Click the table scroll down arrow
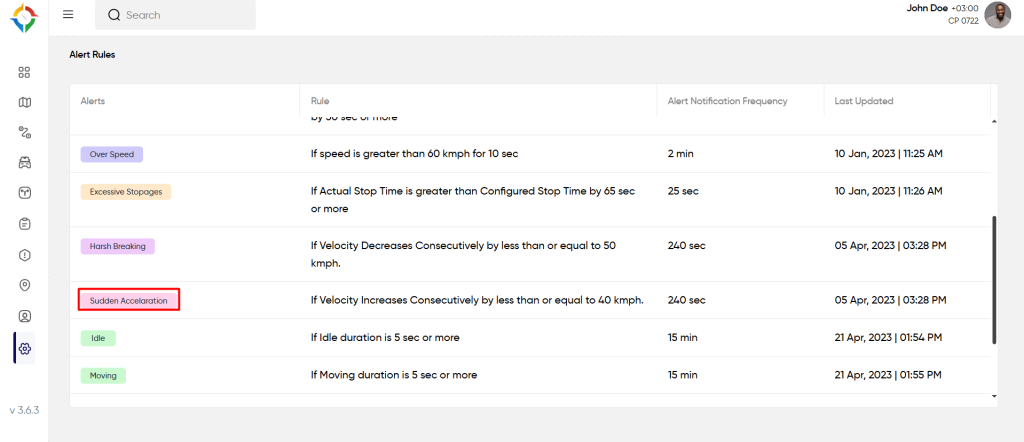 coord(994,396)
